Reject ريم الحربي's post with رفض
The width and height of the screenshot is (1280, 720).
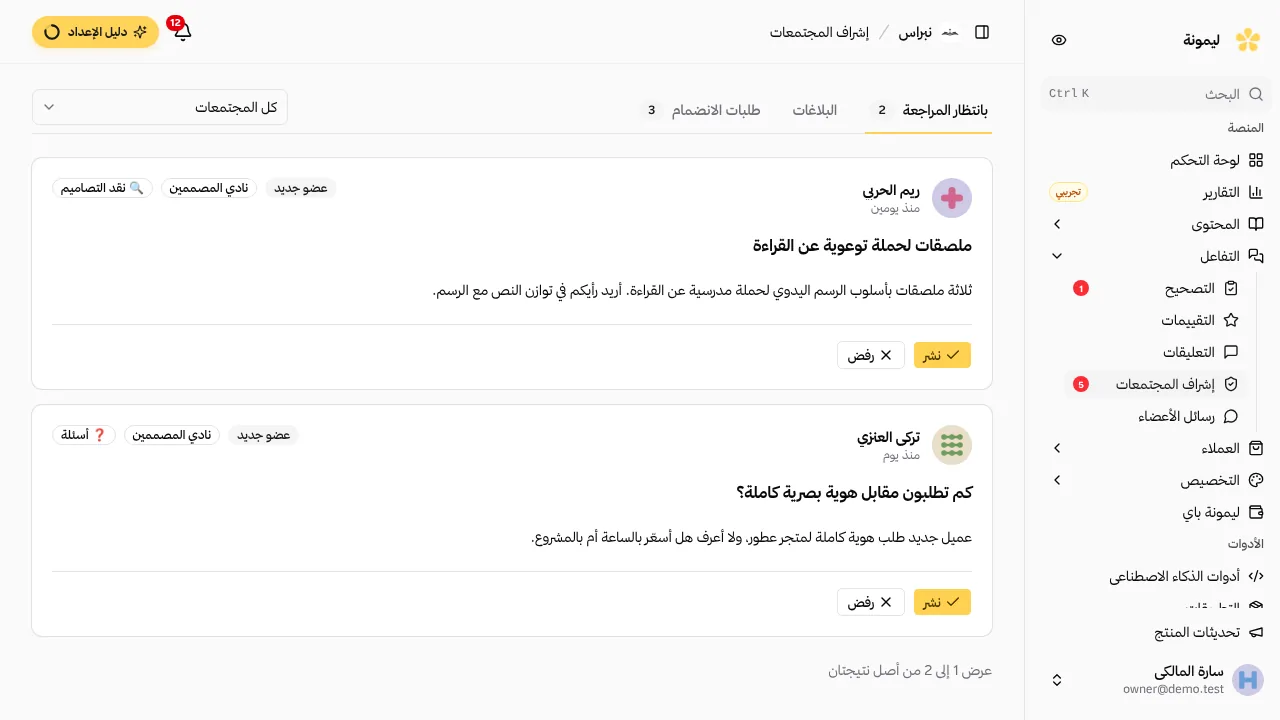tap(871, 355)
